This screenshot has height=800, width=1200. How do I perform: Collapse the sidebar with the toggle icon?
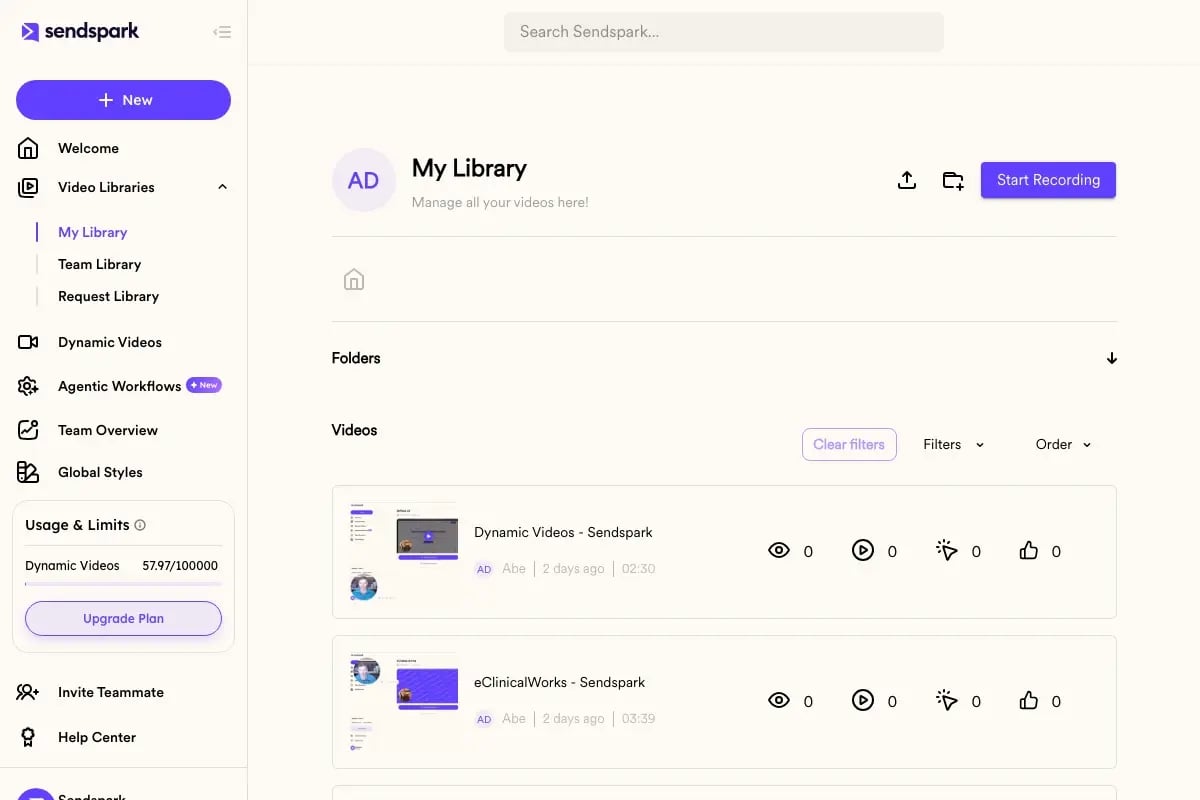tap(222, 32)
